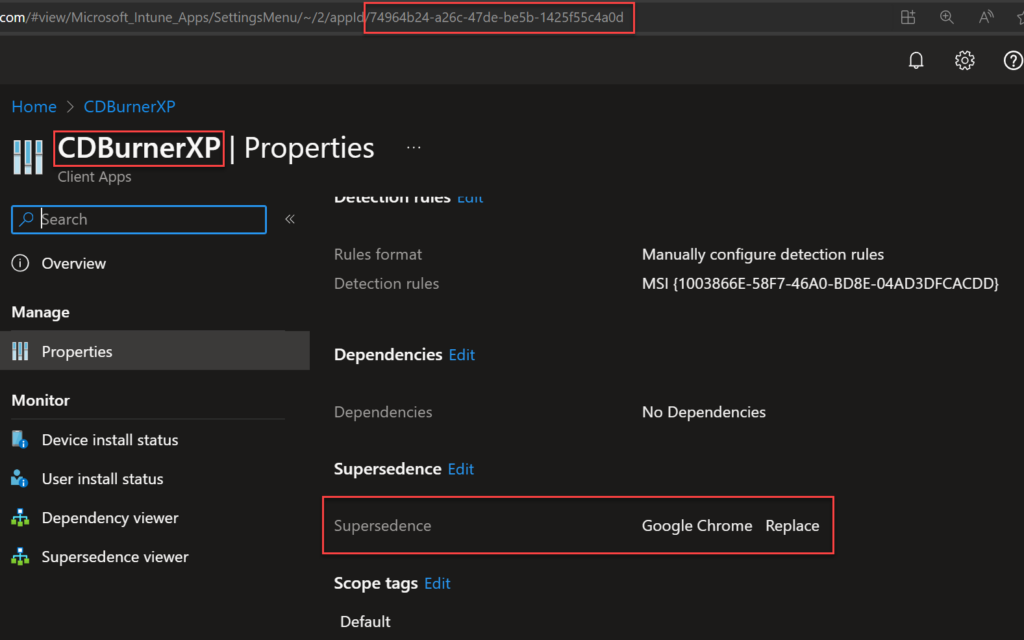Open the ellipsis more options menu
1024x640 pixels.
pyautogui.click(x=413, y=148)
